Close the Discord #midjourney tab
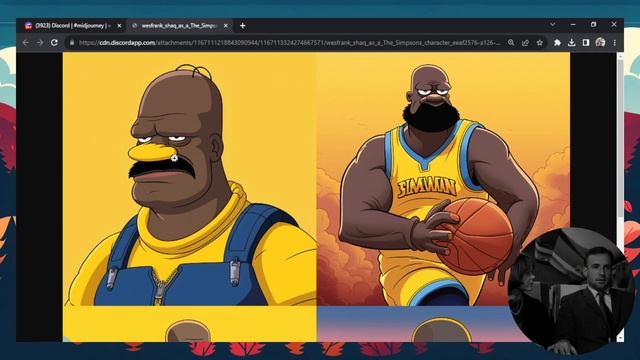The height and width of the screenshot is (360, 640). [119, 26]
